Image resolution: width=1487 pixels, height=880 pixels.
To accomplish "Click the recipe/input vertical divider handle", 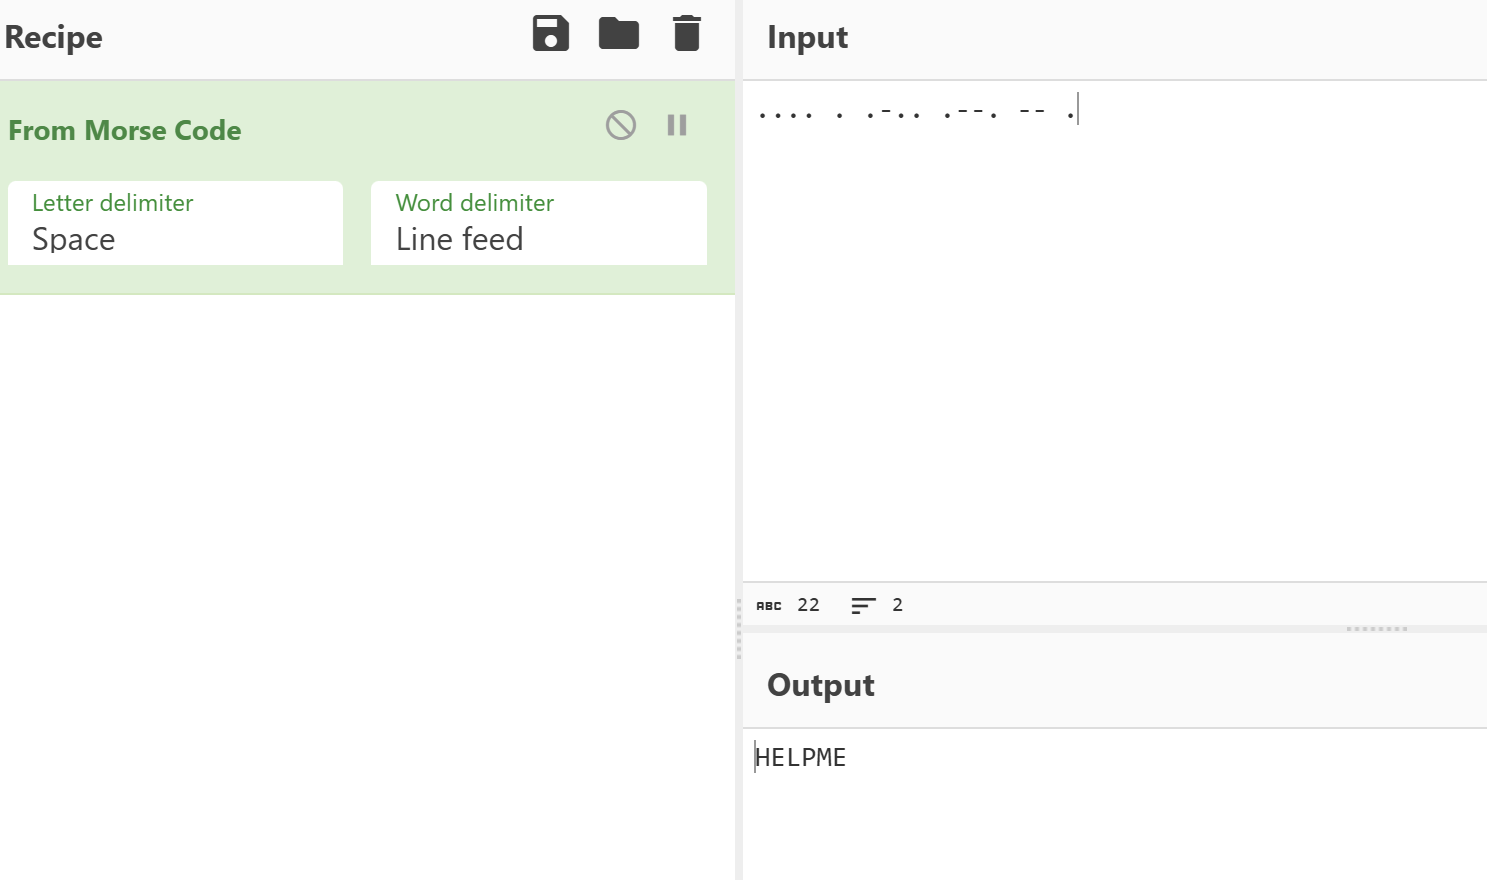I will 739,628.
